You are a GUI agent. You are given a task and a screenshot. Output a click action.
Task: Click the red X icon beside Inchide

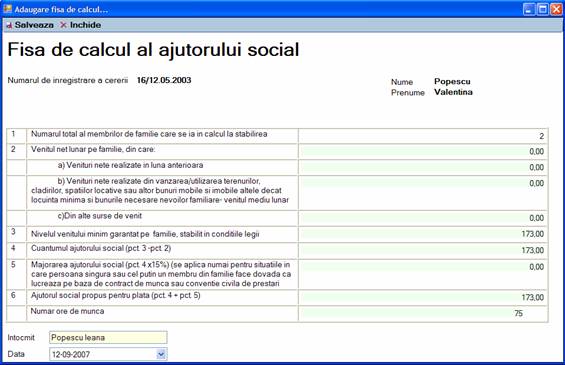[x=63, y=25]
